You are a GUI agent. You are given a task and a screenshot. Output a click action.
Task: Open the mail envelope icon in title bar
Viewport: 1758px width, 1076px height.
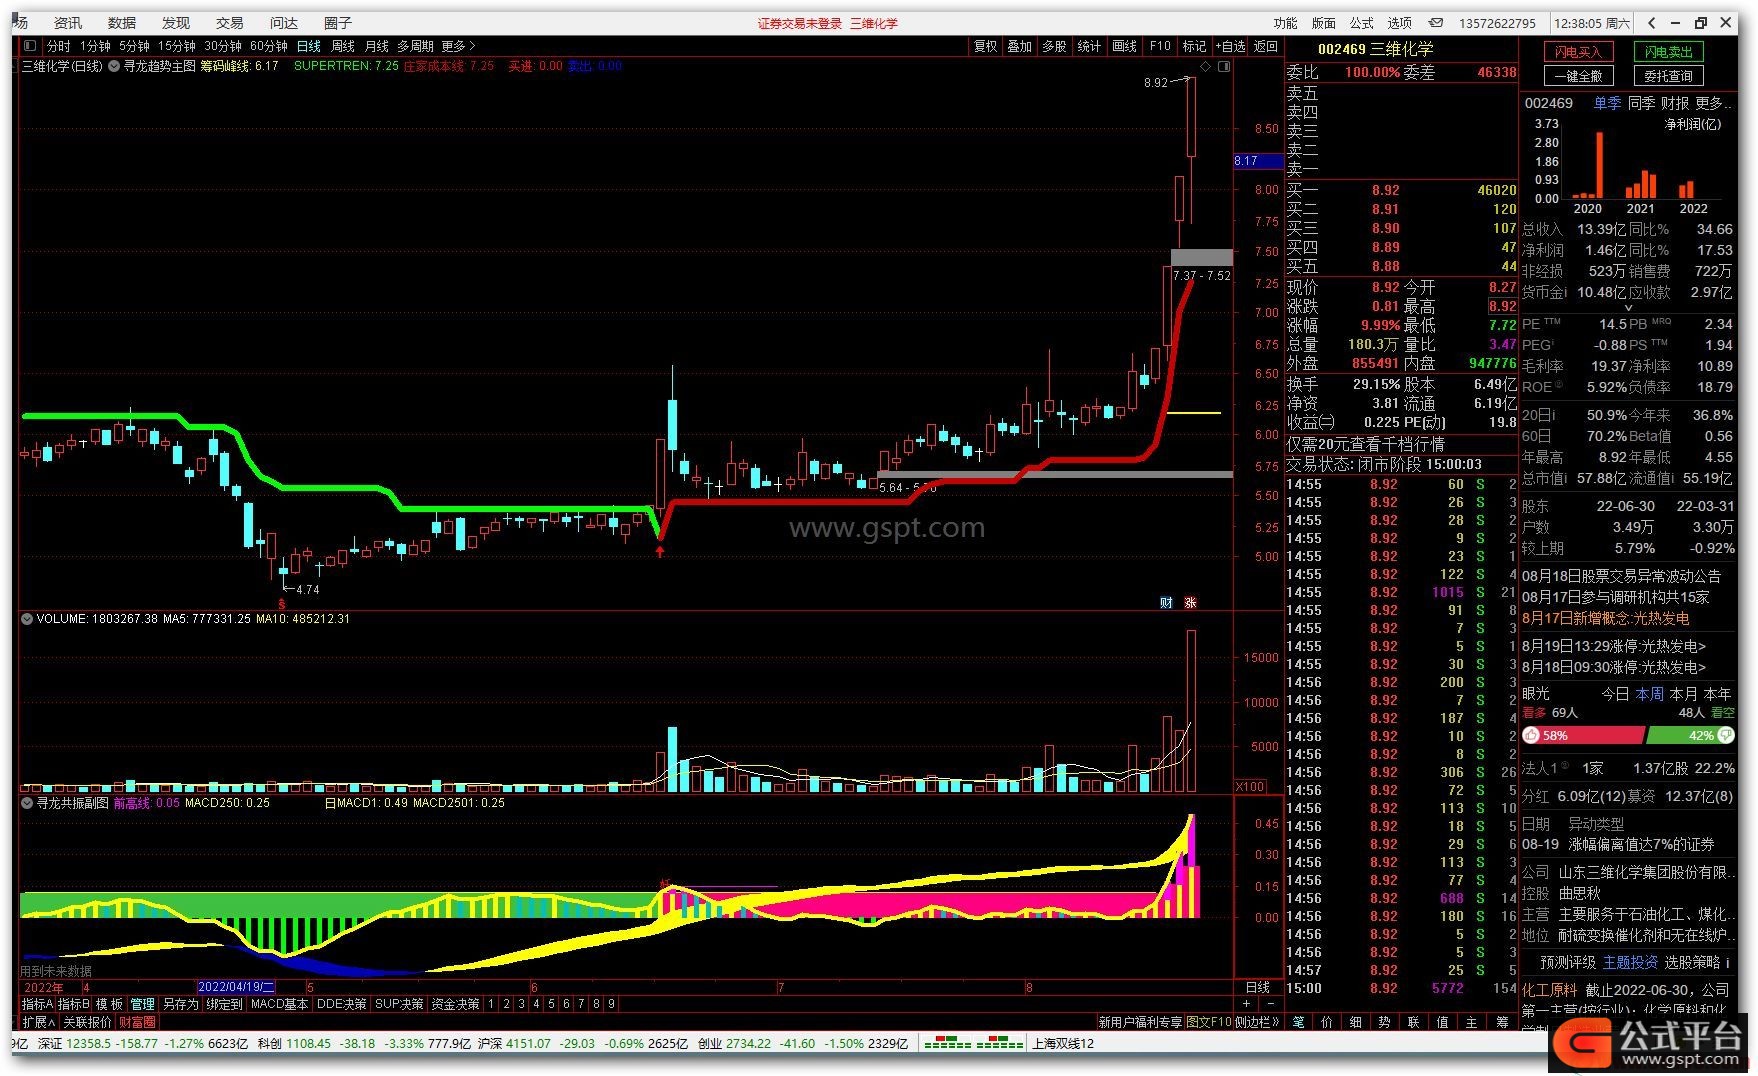point(1436,23)
